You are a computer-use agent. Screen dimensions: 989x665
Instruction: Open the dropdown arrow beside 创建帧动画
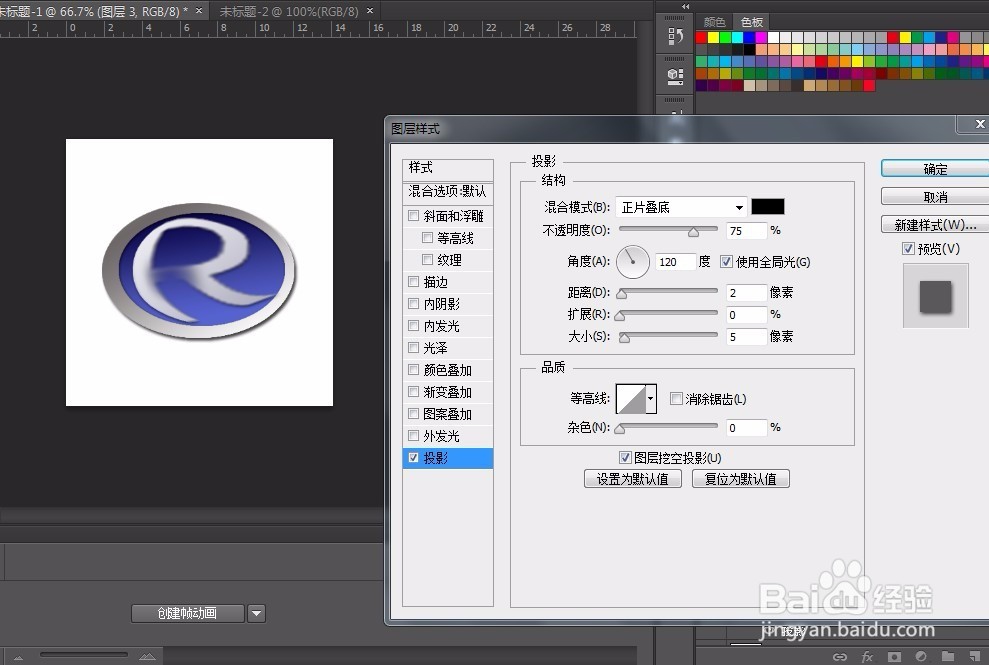pyautogui.click(x=257, y=613)
